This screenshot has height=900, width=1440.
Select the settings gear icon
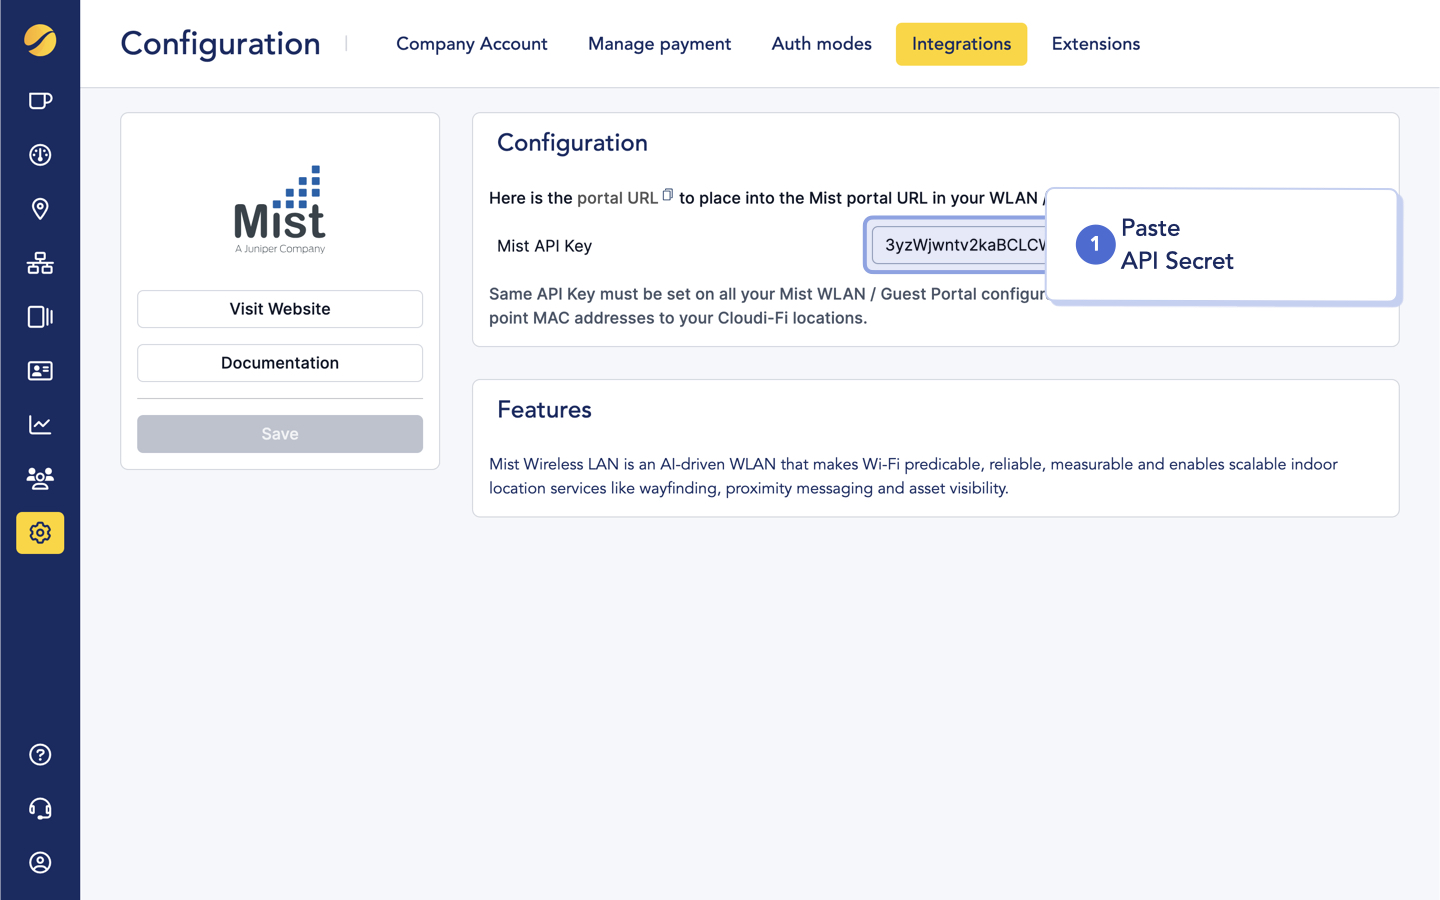(40, 533)
